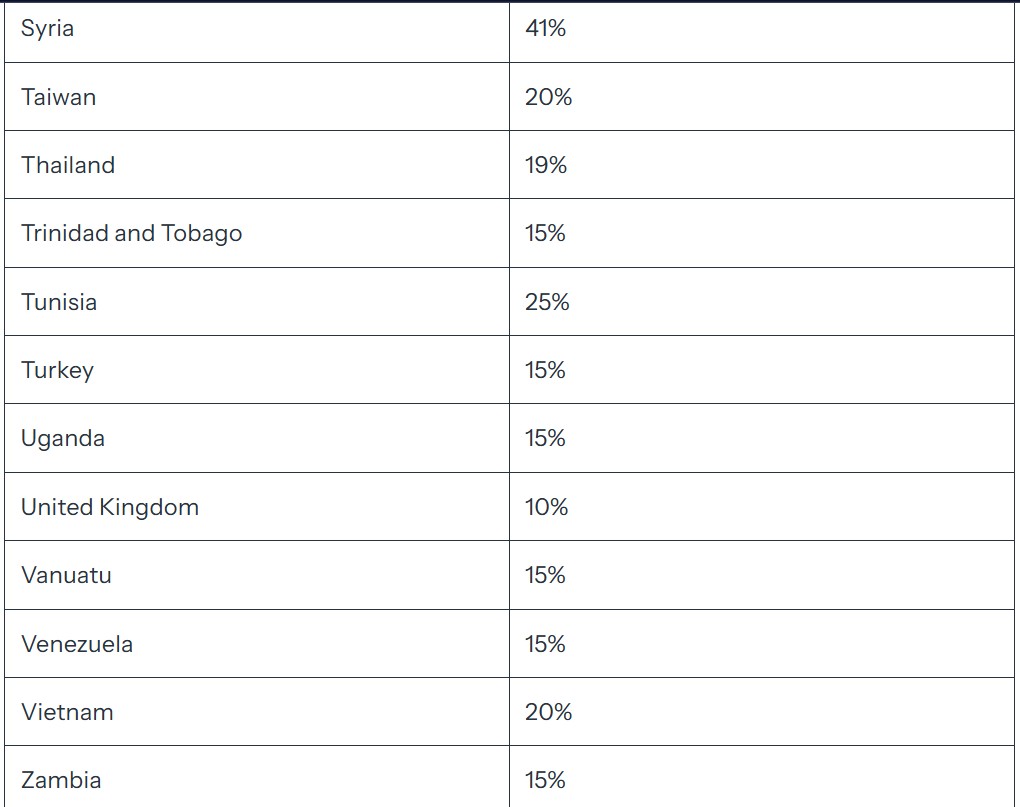Select the 10% United Kingdom value
1020x807 pixels.
point(762,507)
